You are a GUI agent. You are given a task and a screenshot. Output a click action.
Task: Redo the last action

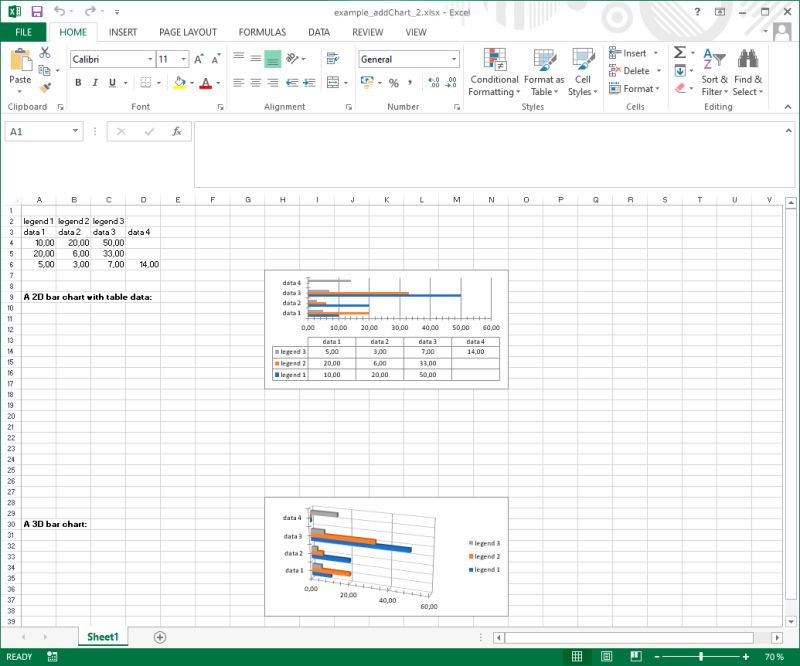point(90,11)
